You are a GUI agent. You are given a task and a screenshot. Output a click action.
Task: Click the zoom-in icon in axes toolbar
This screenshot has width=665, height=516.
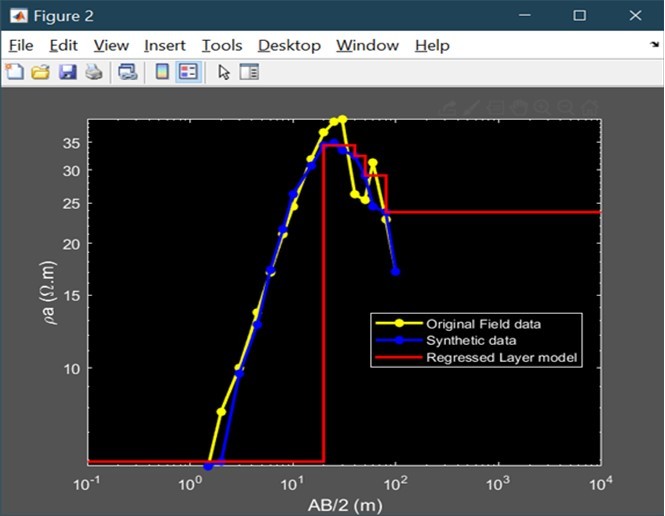[541, 107]
